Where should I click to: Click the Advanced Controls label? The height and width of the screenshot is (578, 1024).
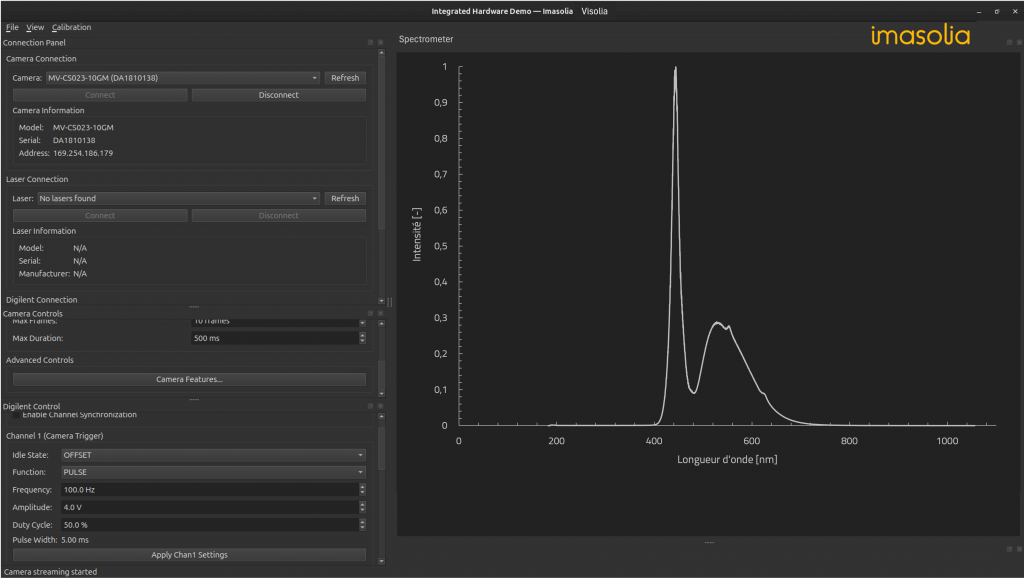click(40, 361)
